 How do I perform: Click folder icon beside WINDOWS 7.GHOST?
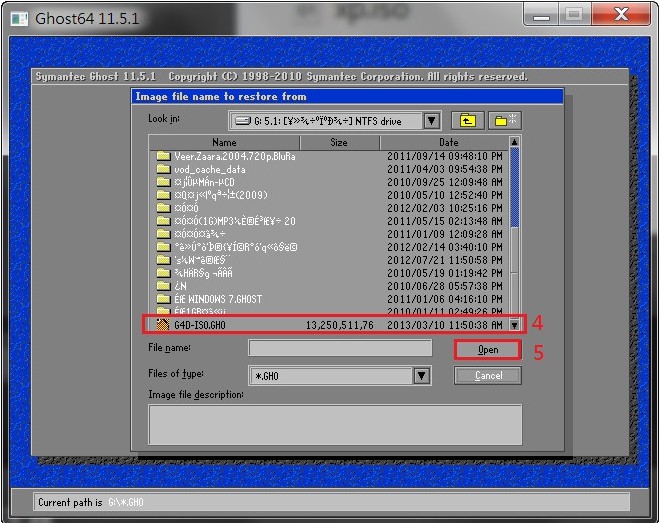[163, 299]
